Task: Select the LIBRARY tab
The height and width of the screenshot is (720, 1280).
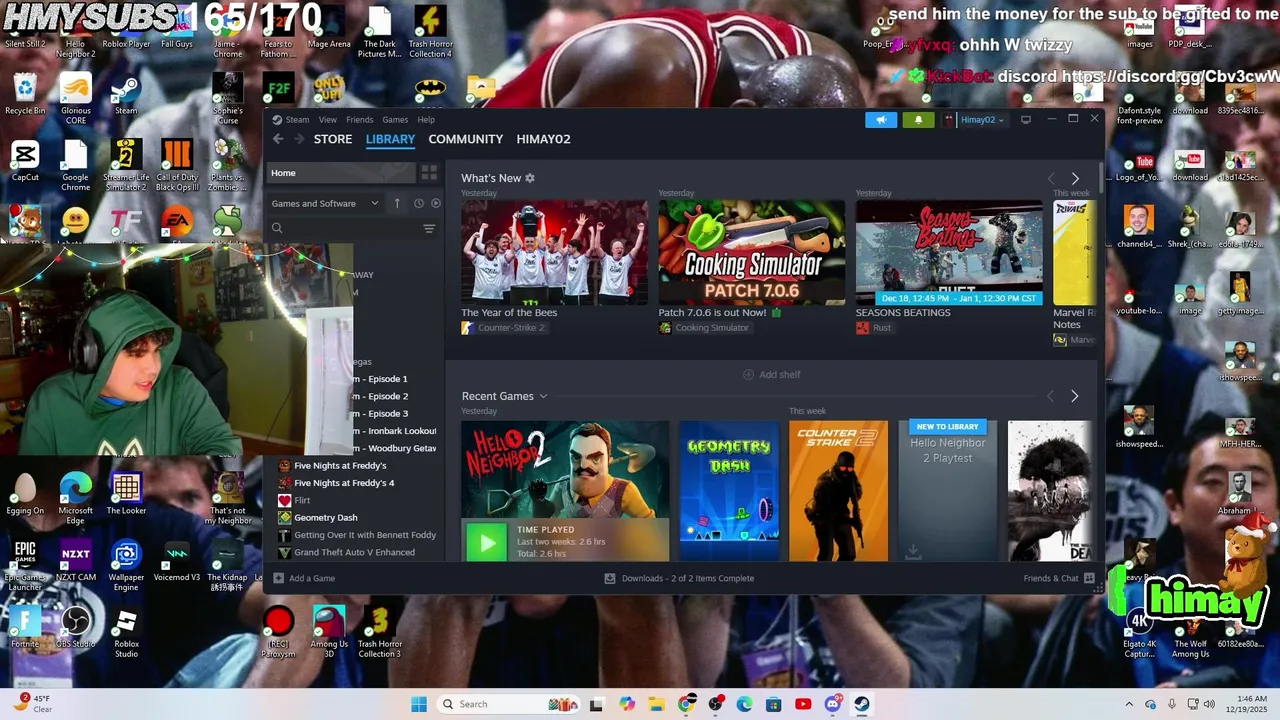Action: click(x=390, y=139)
